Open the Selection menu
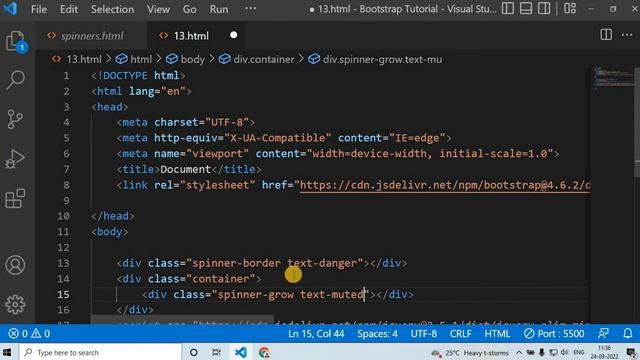The image size is (640, 360). coord(112,9)
